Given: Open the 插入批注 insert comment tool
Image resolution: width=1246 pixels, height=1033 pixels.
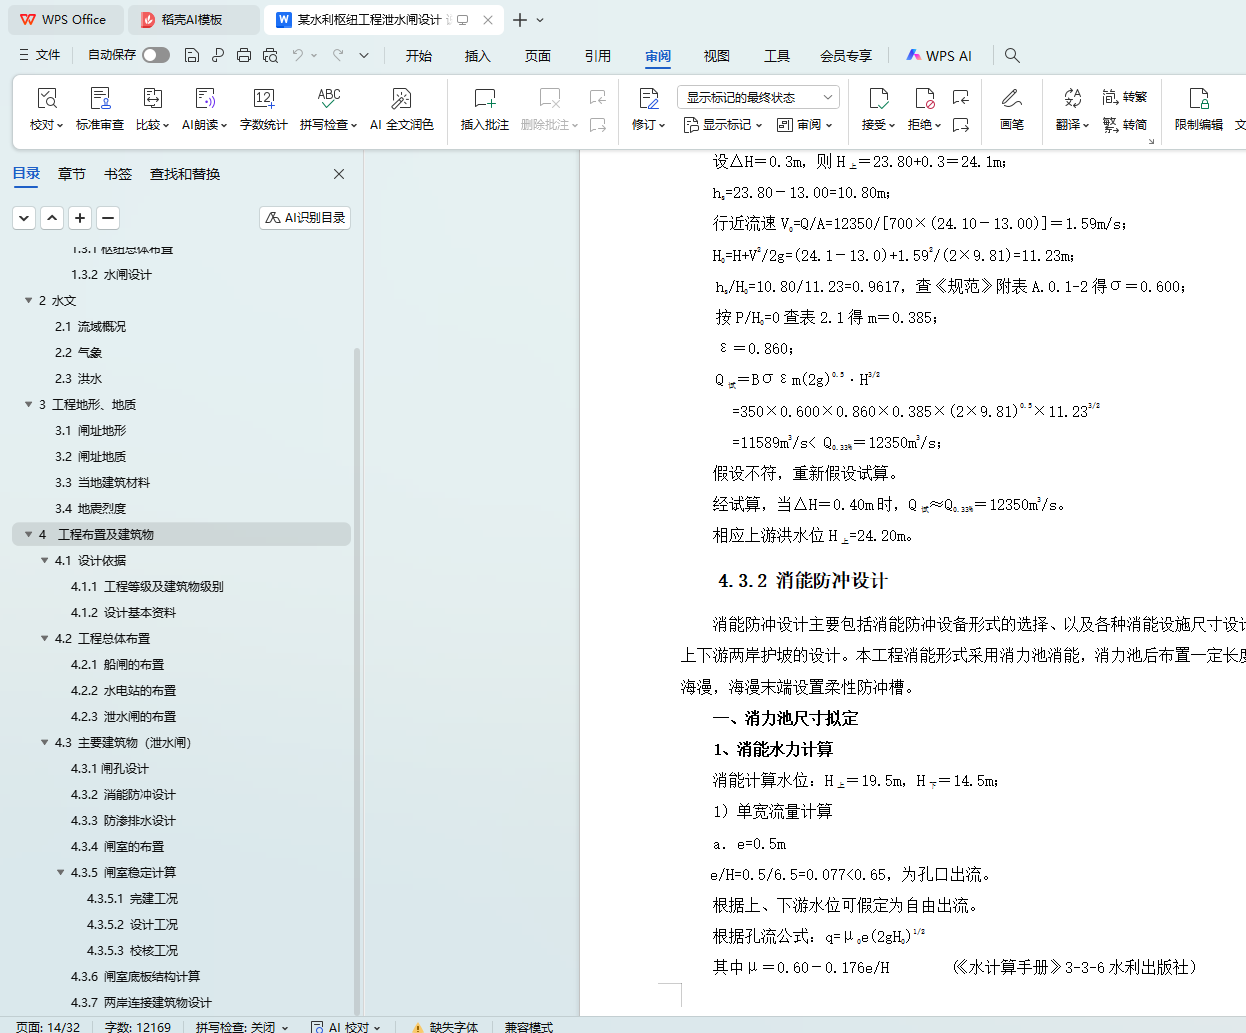Looking at the screenshot, I should (x=484, y=108).
